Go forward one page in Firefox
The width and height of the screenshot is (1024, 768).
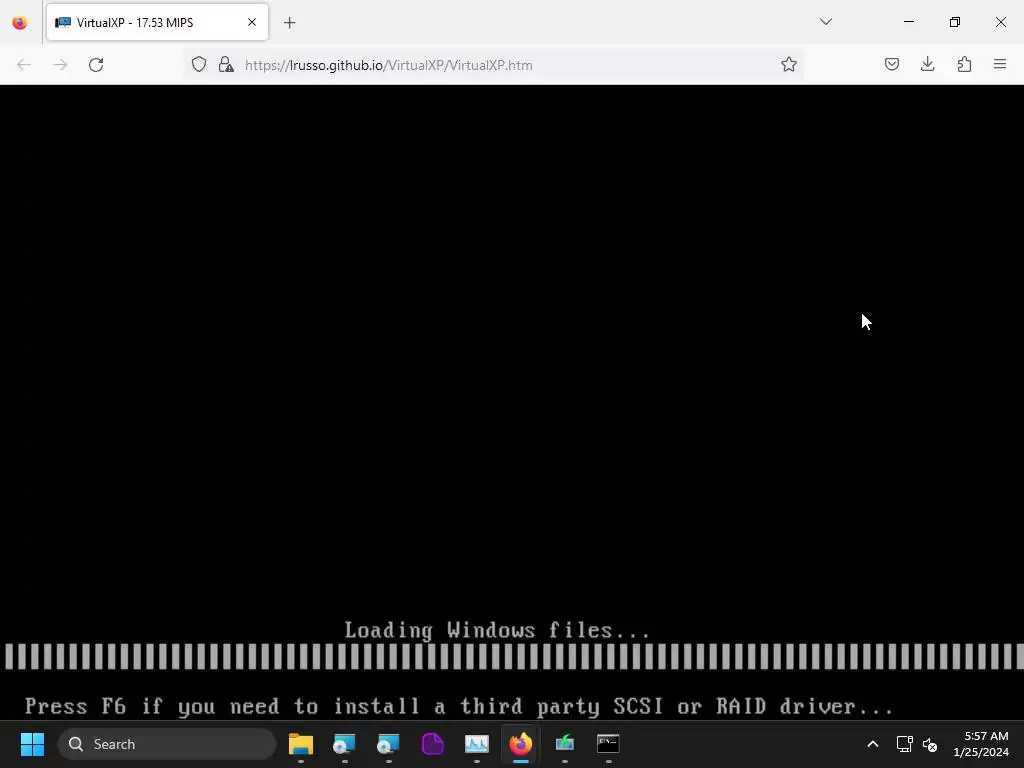point(60,65)
